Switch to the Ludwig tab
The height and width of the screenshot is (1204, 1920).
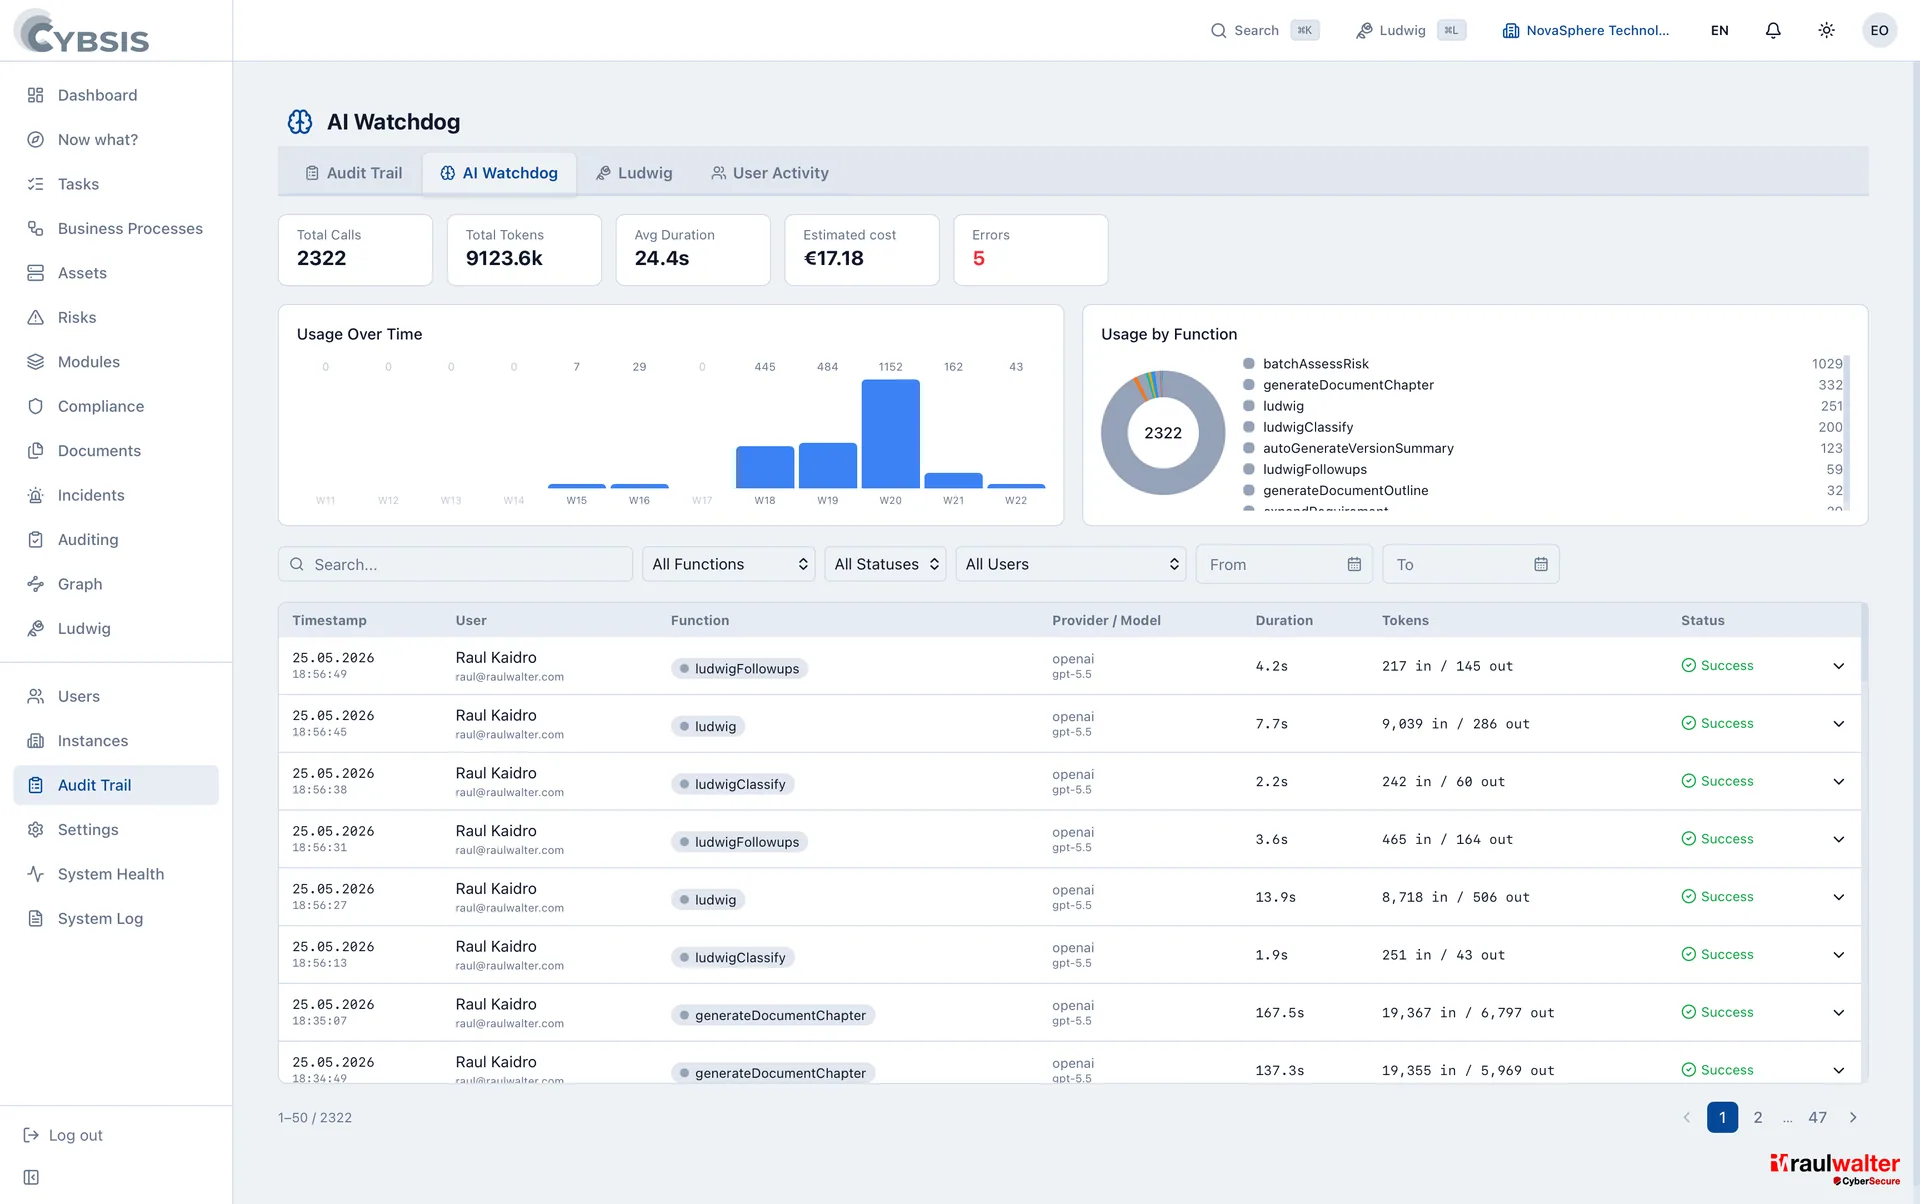click(634, 173)
